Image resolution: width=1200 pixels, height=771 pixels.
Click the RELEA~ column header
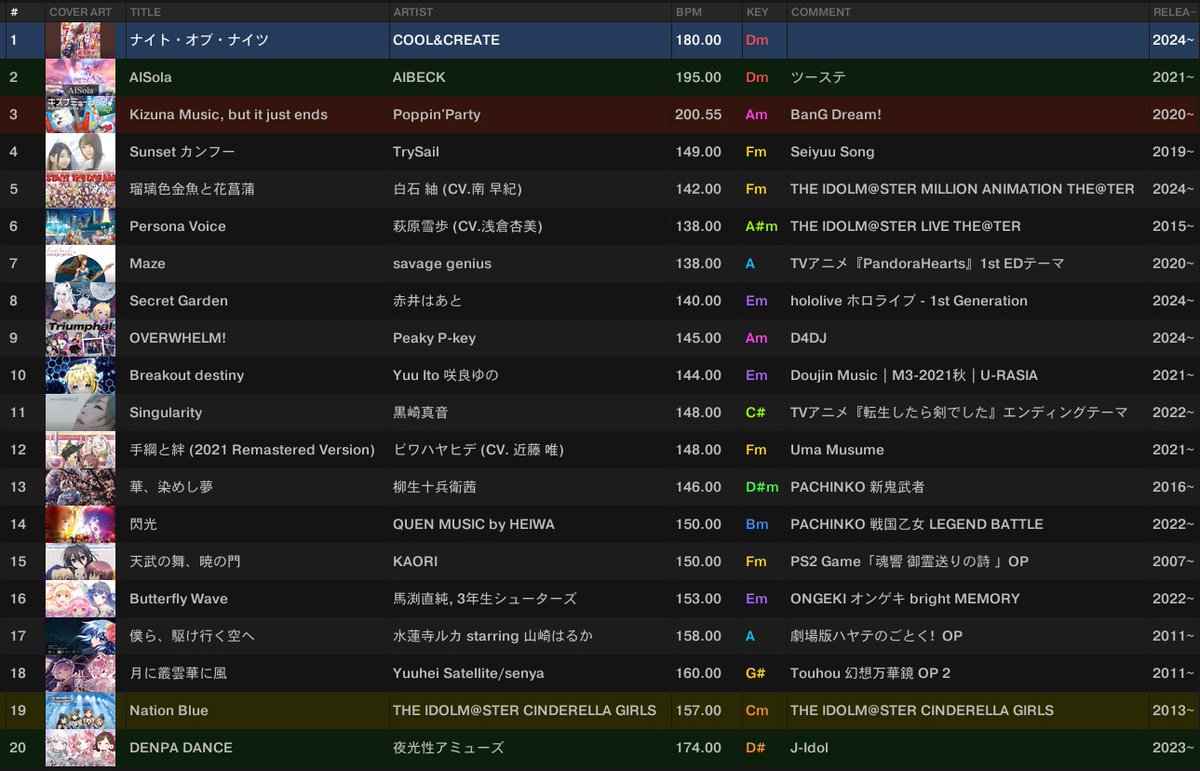coord(1173,12)
